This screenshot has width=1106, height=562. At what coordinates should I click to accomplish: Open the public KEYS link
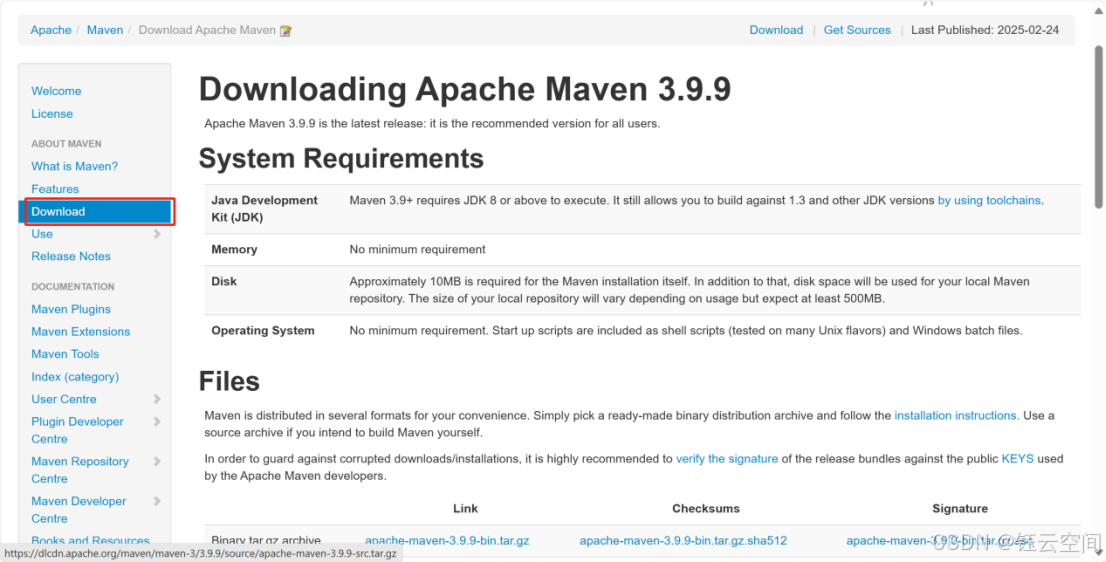tap(1018, 459)
